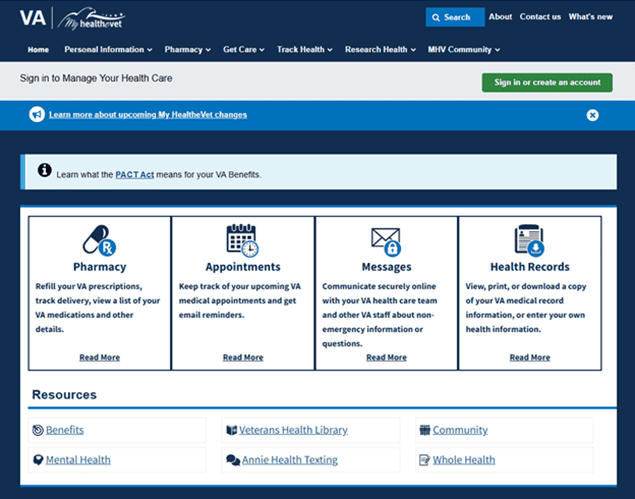Open the What's new page

coord(590,17)
